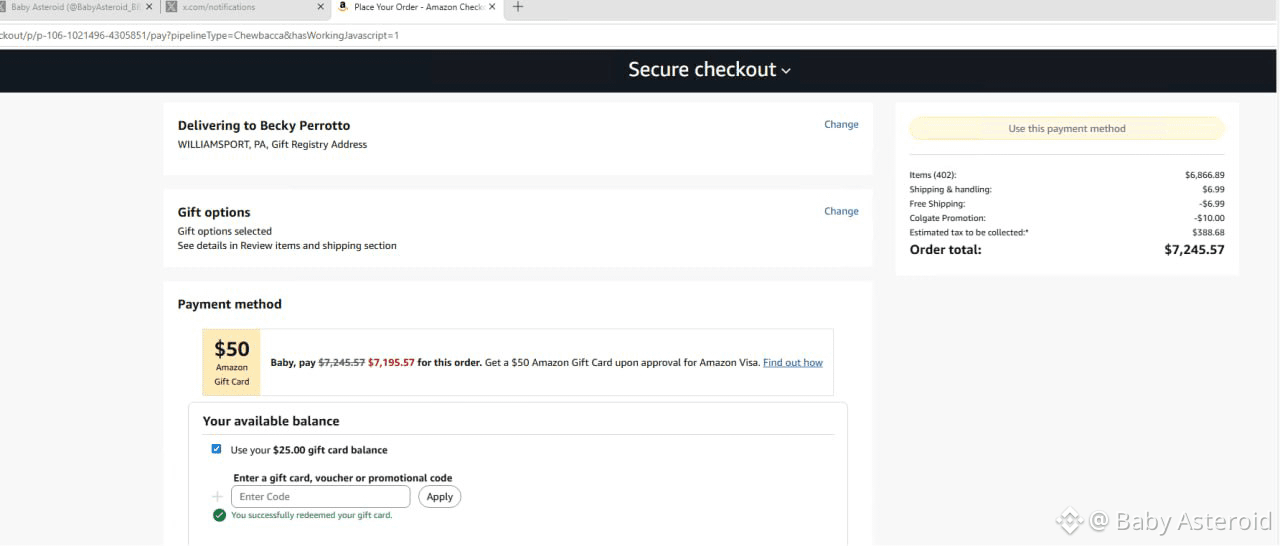The width and height of the screenshot is (1280, 546).
Task: Click Use this payment method button
Action: (1066, 128)
